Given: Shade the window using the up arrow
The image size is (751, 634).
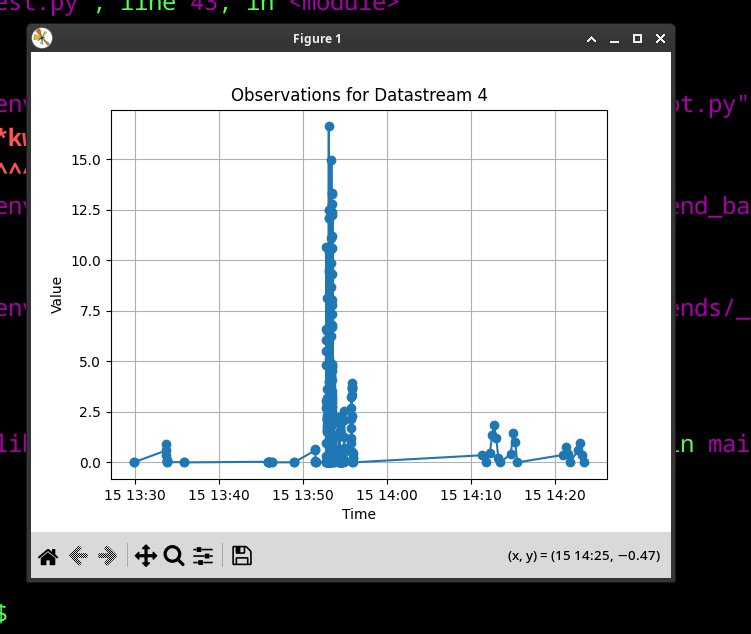Looking at the screenshot, I should (591, 39).
